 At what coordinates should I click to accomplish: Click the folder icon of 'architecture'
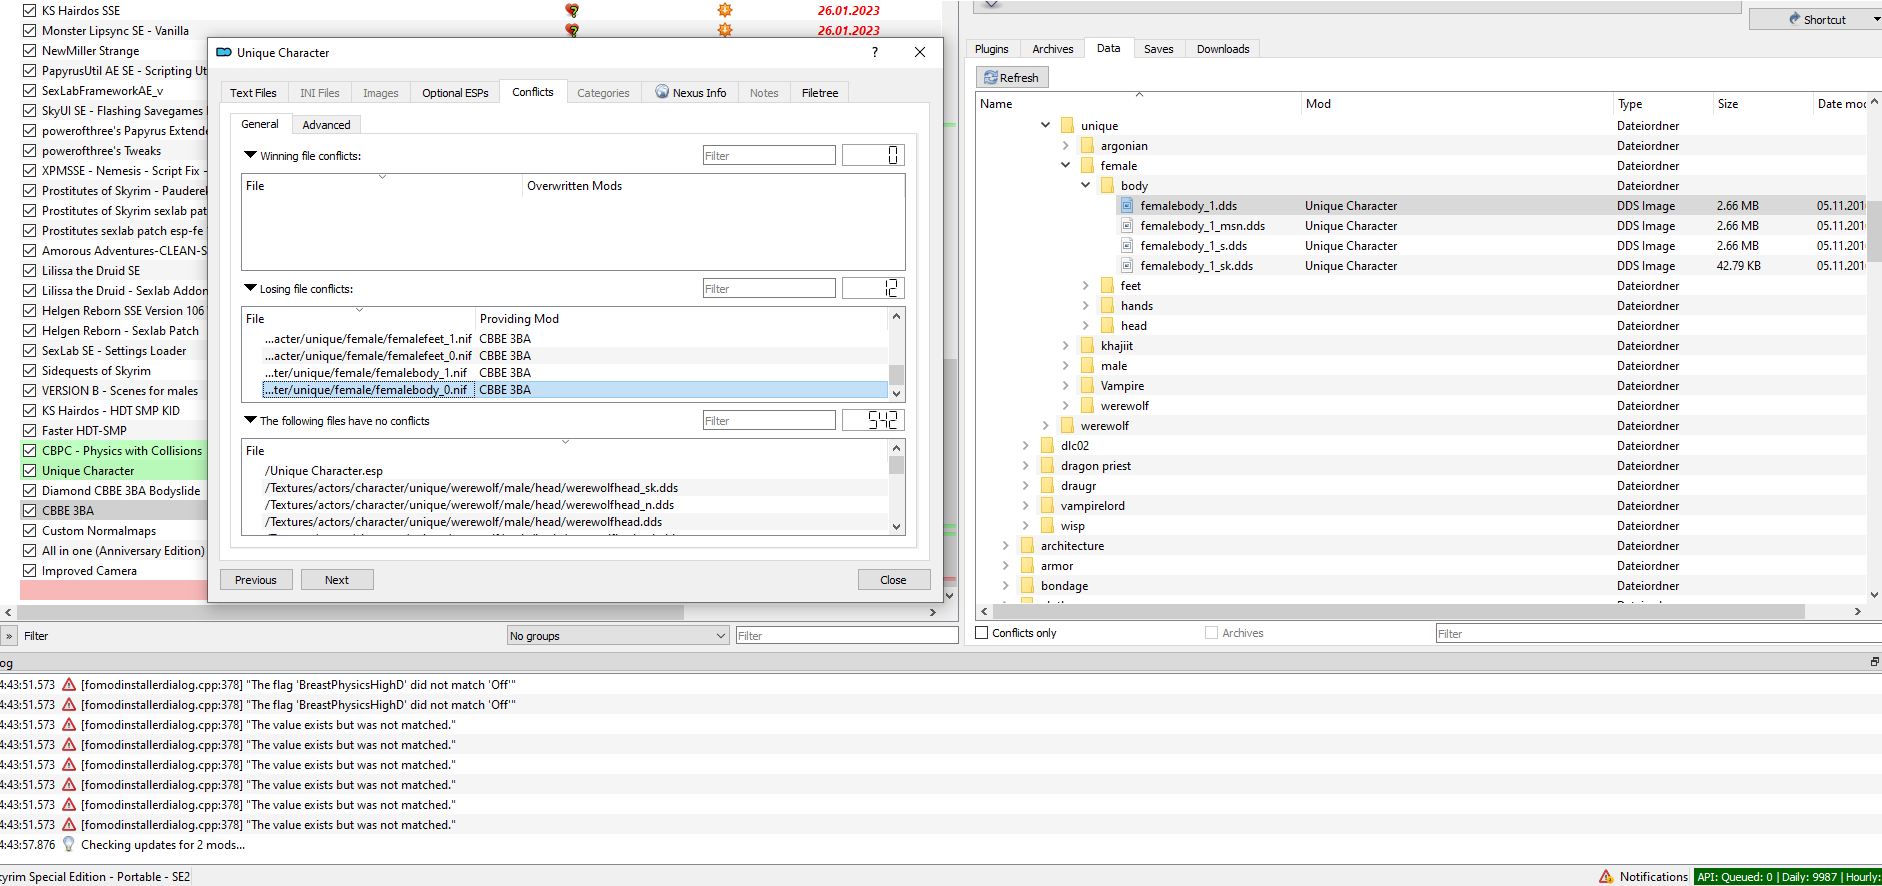pyautogui.click(x=1027, y=546)
